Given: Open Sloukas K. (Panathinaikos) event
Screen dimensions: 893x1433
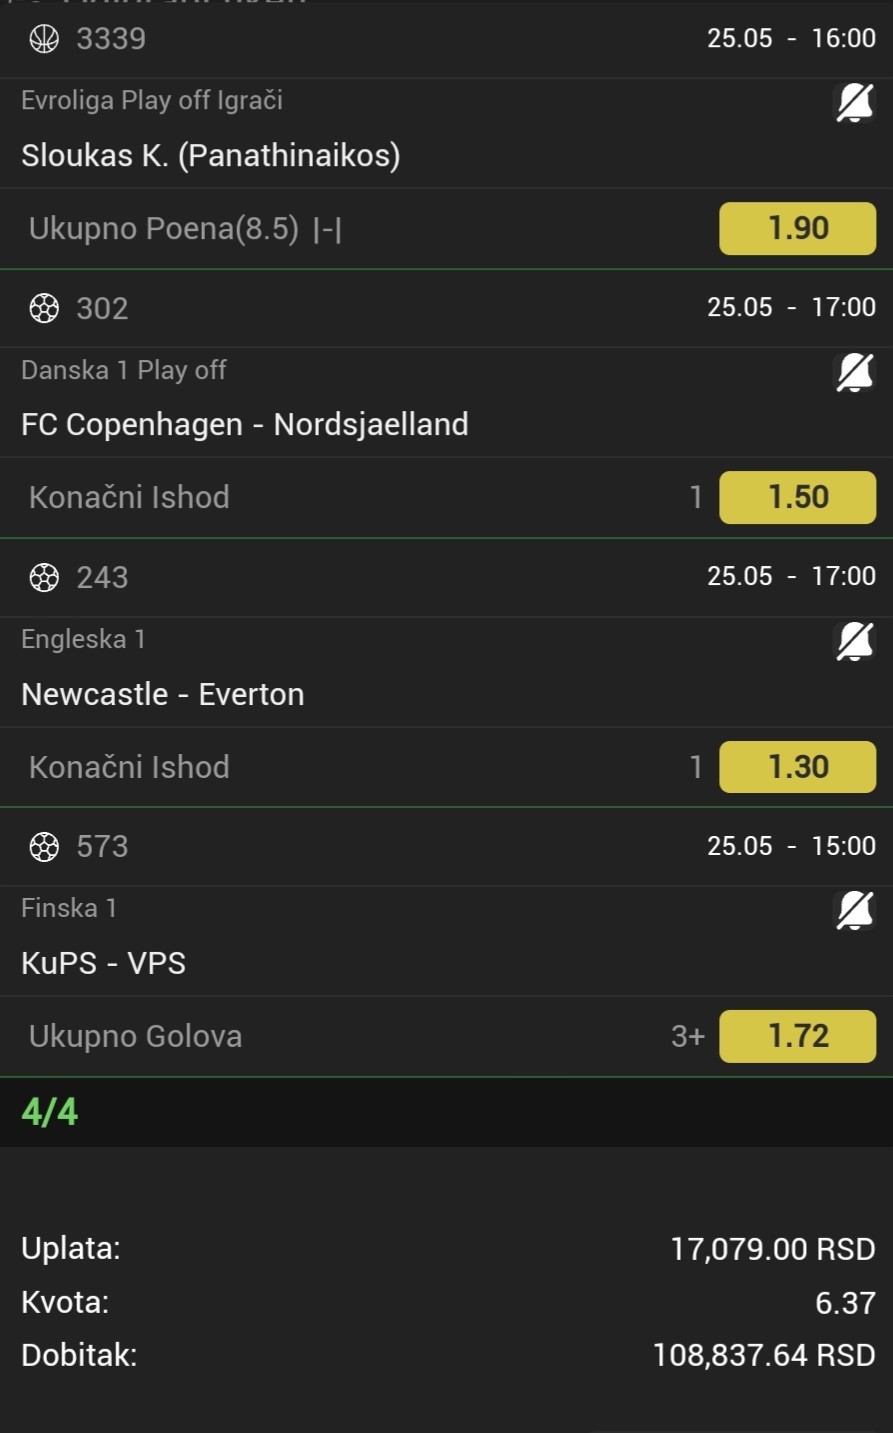Looking at the screenshot, I should click(211, 155).
